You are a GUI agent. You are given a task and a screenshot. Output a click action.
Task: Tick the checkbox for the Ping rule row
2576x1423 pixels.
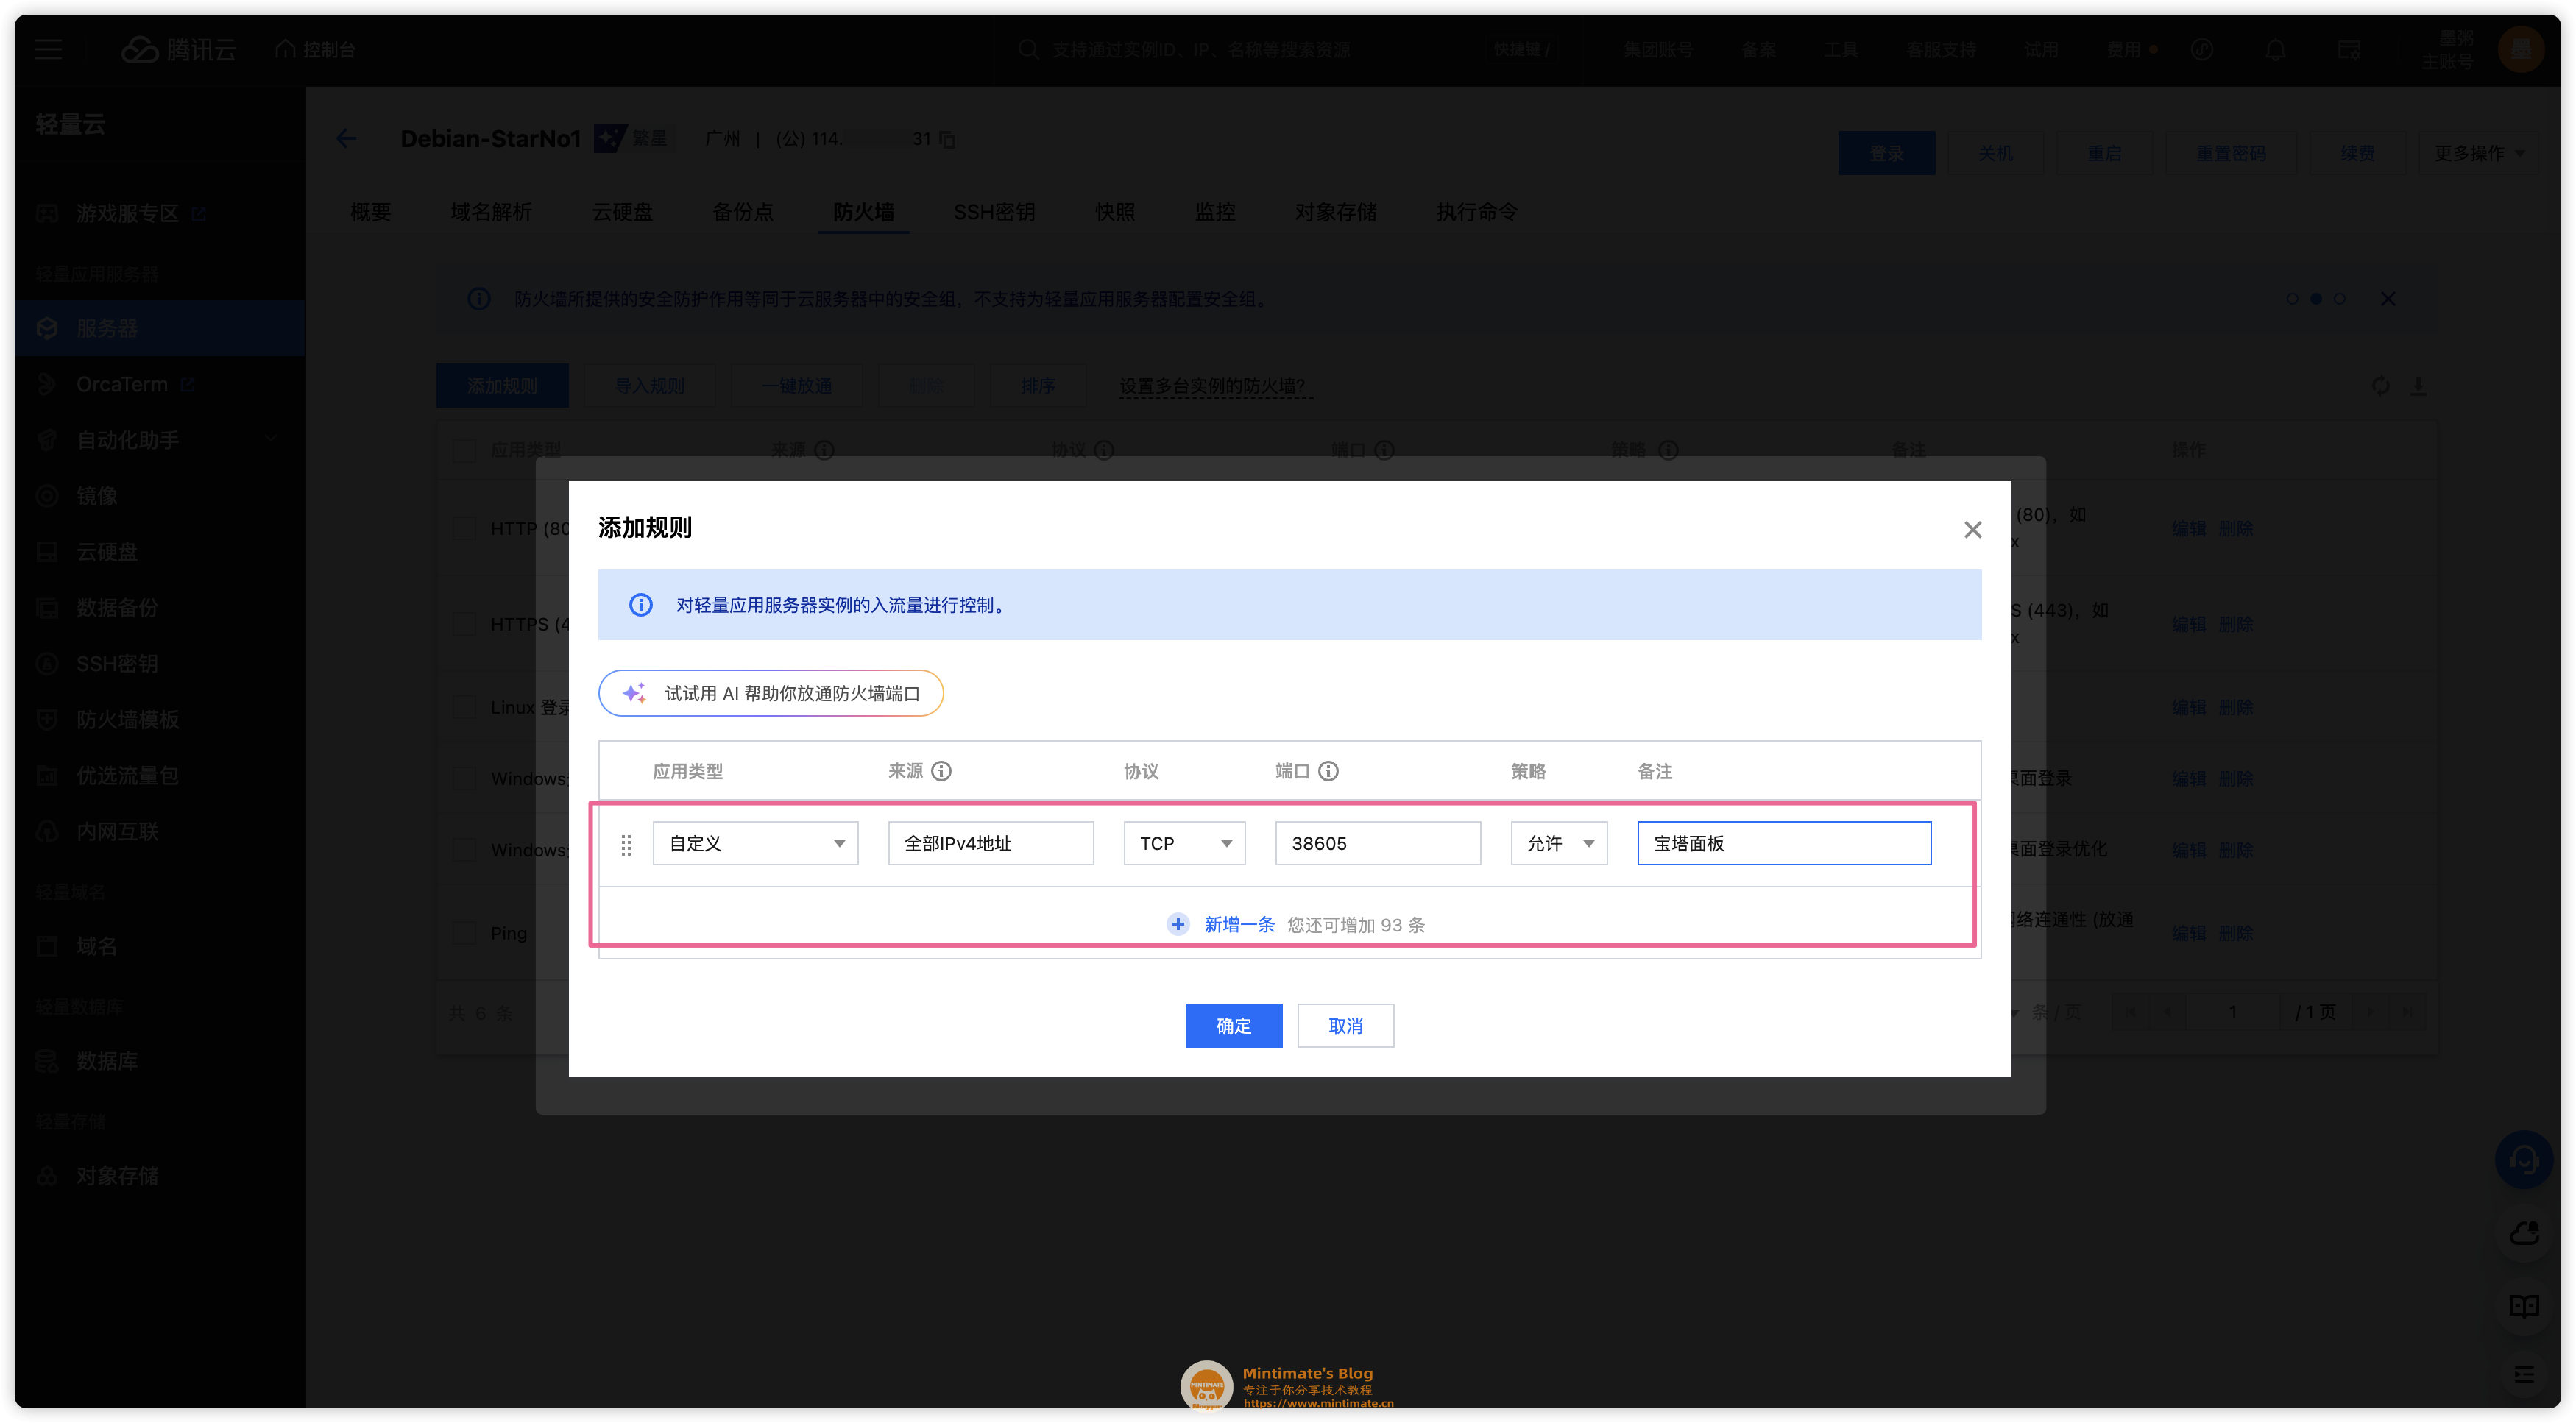point(464,933)
